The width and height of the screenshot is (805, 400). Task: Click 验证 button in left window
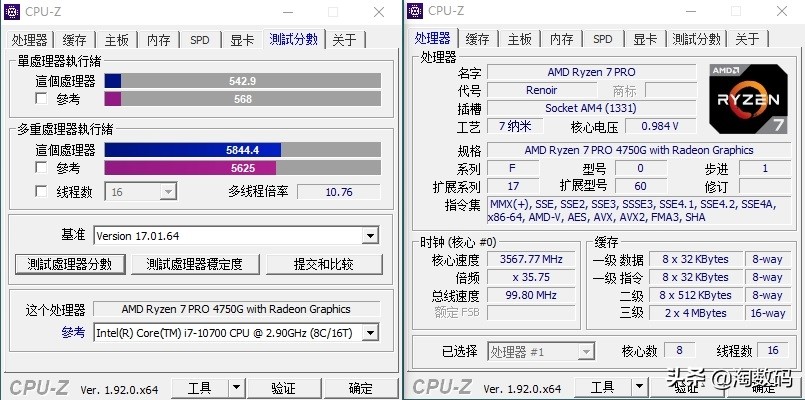283,388
